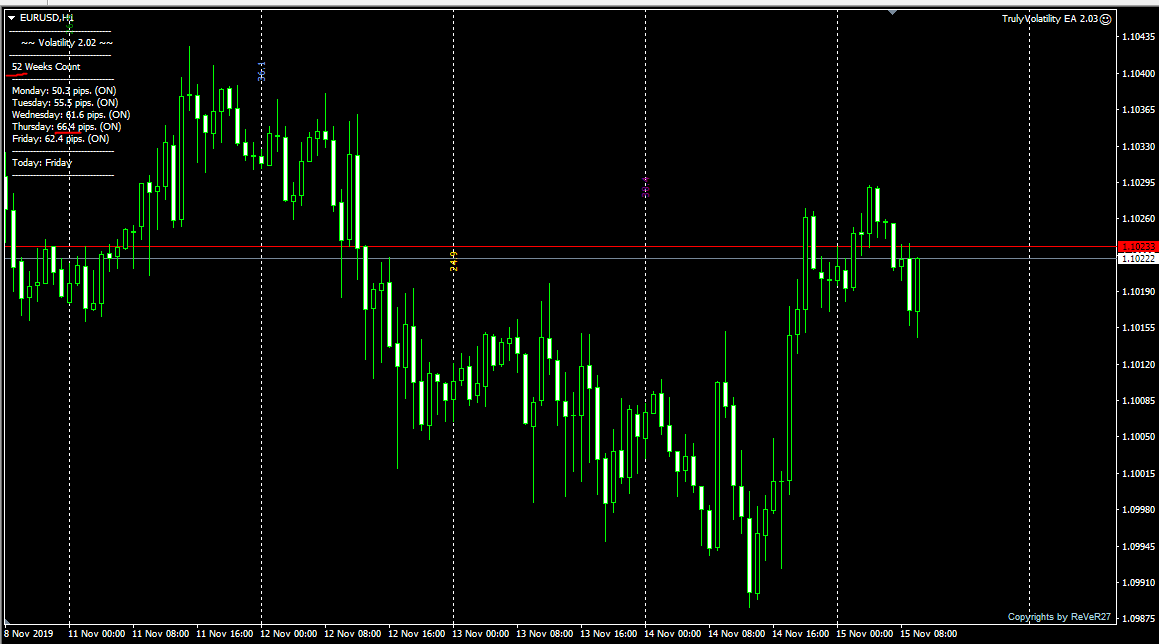1159x644 pixels.
Task: Click the 1.10435 price scale label
Action: [x=1138, y=37]
